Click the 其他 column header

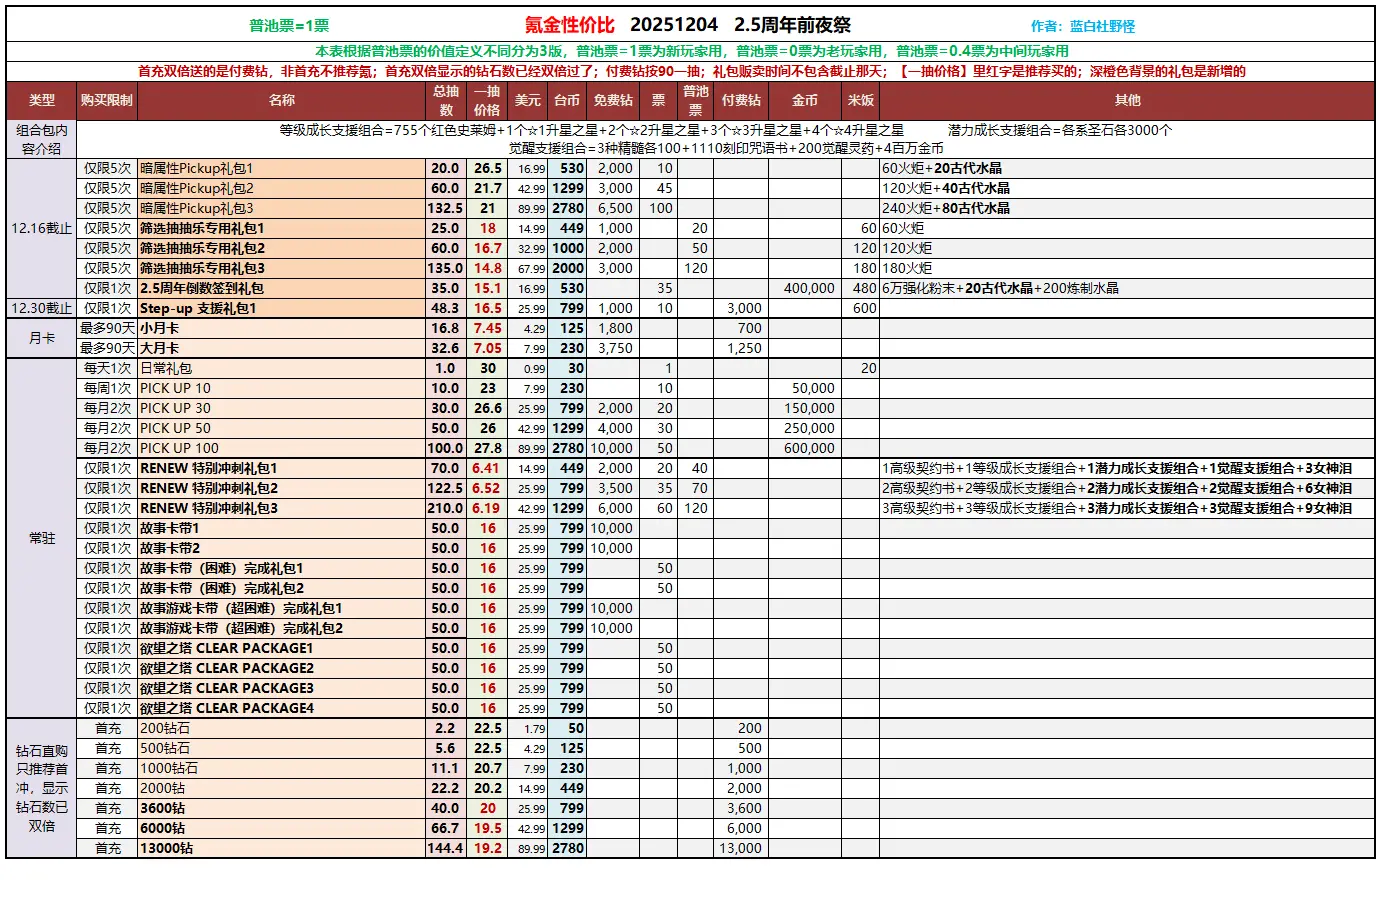[x=1127, y=100]
